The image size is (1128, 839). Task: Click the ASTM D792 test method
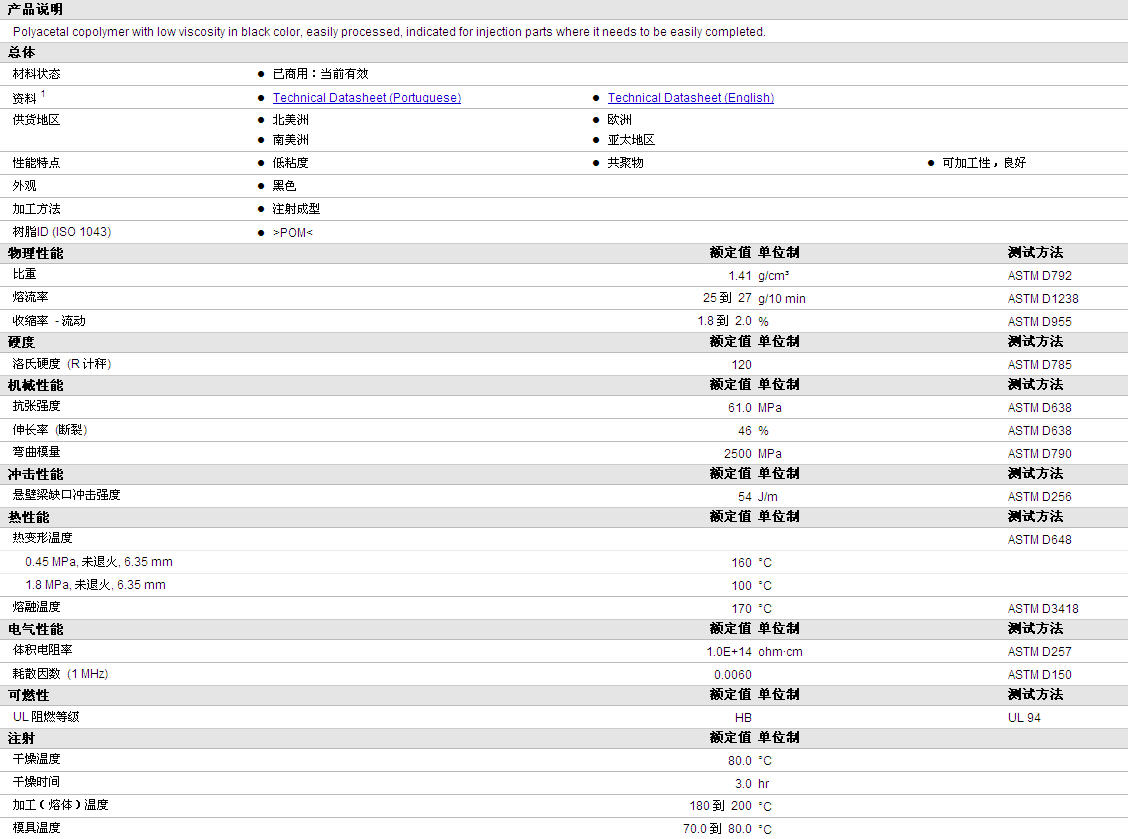click(x=1040, y=276)
